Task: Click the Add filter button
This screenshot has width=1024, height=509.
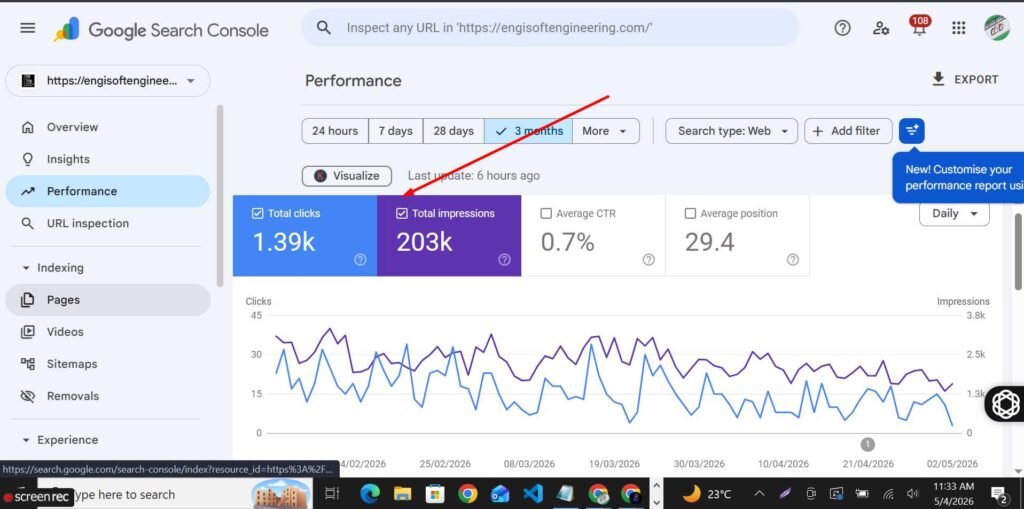Action: click(848, 131)
